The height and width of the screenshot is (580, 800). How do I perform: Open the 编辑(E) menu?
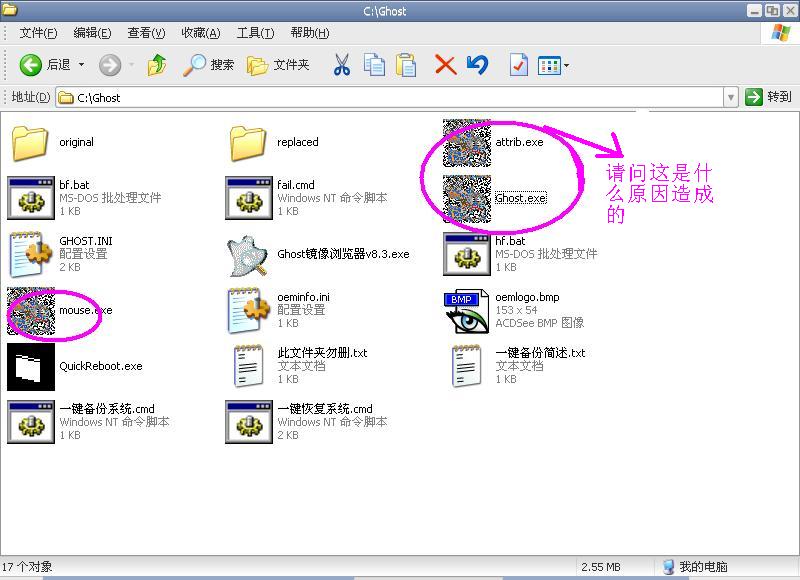tap(92, 33)
